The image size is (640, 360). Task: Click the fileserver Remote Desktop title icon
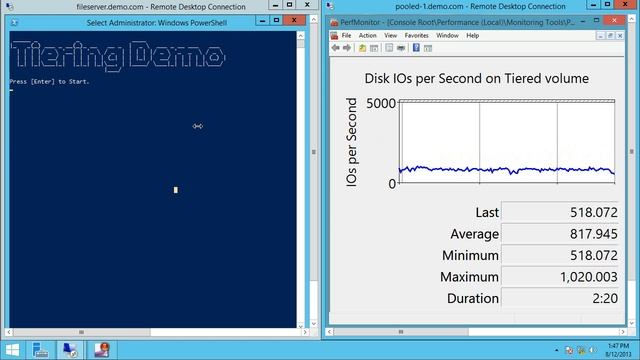[x=9, y=6]
